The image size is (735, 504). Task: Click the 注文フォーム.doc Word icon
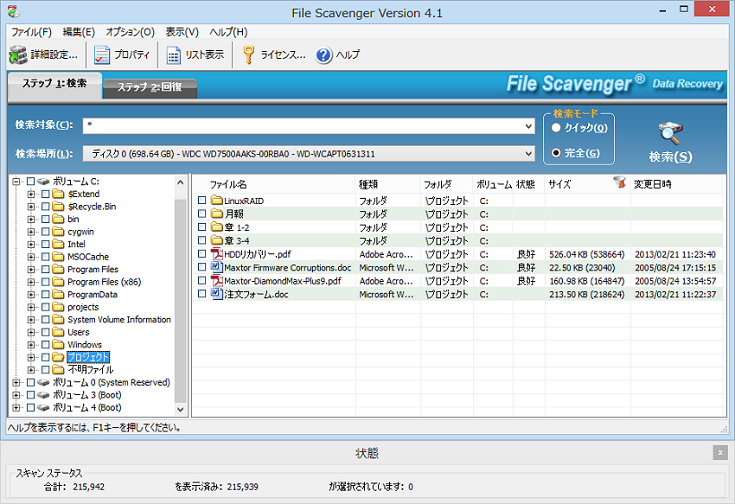[216, 294]
